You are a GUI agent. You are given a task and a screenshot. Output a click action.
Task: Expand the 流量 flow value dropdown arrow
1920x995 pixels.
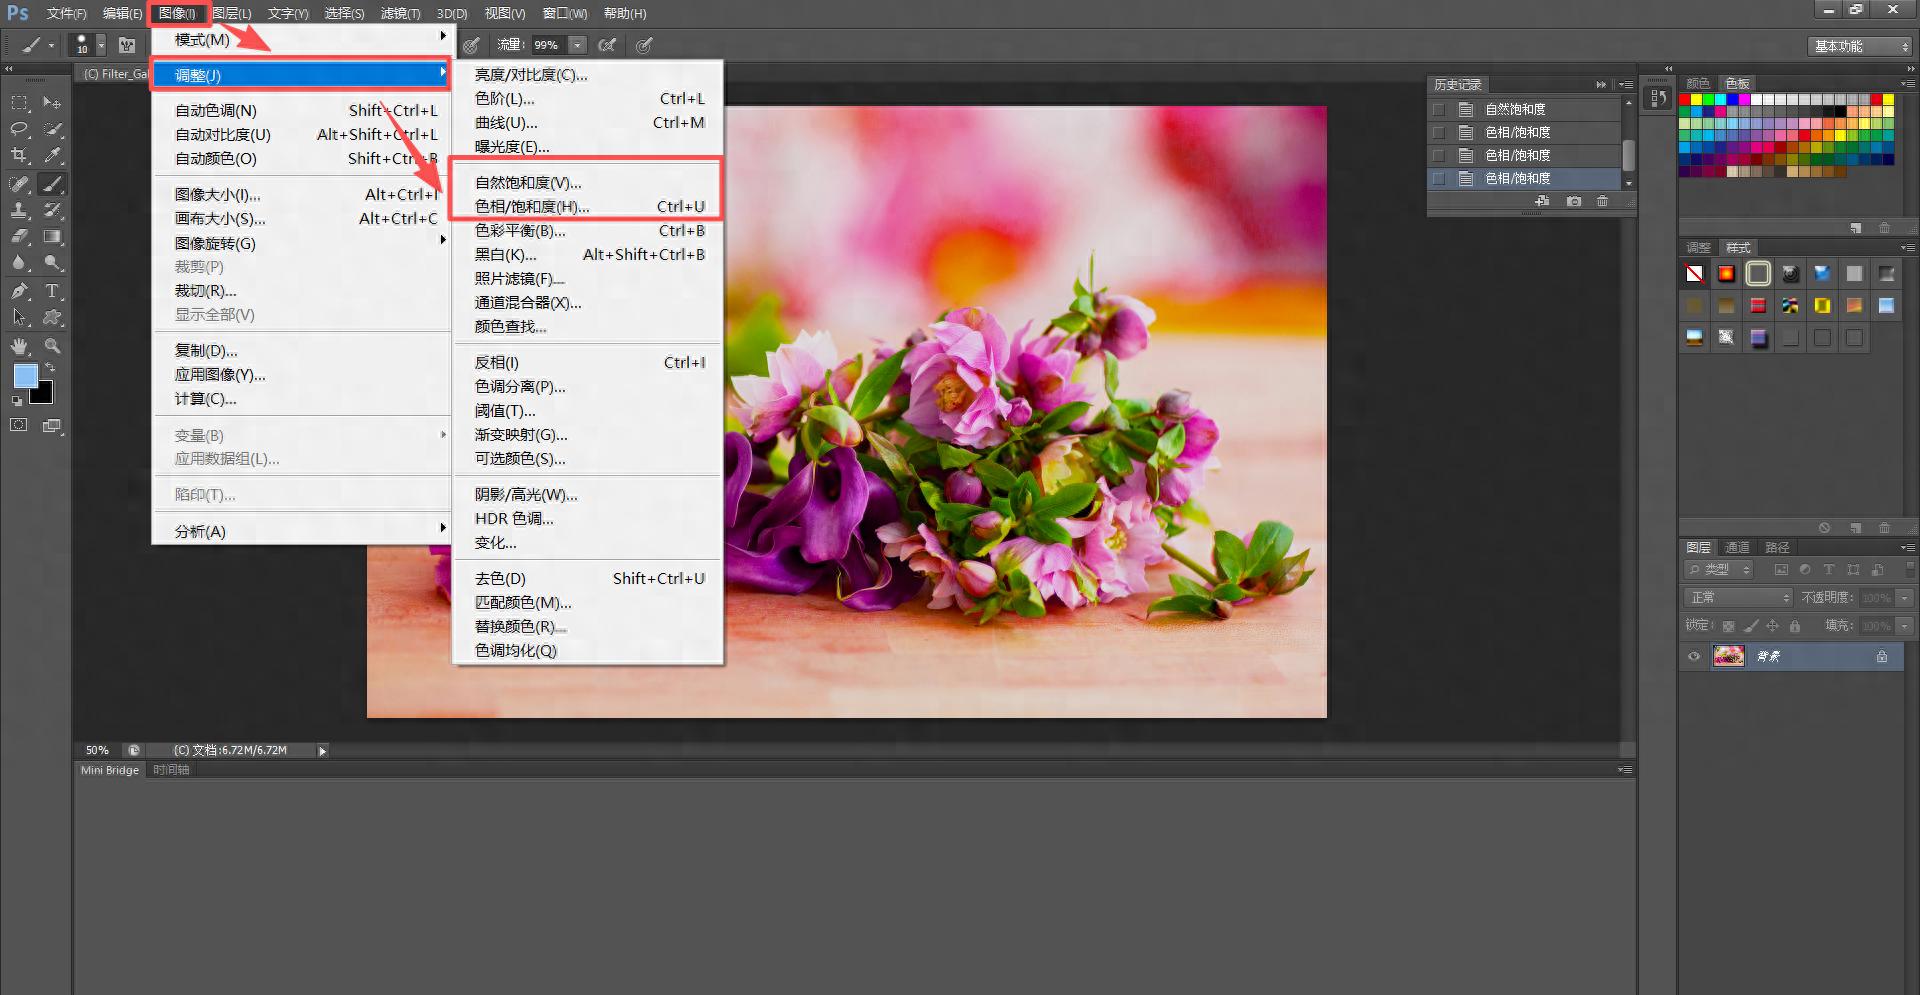pyautogui.click(x=577, y=45)
